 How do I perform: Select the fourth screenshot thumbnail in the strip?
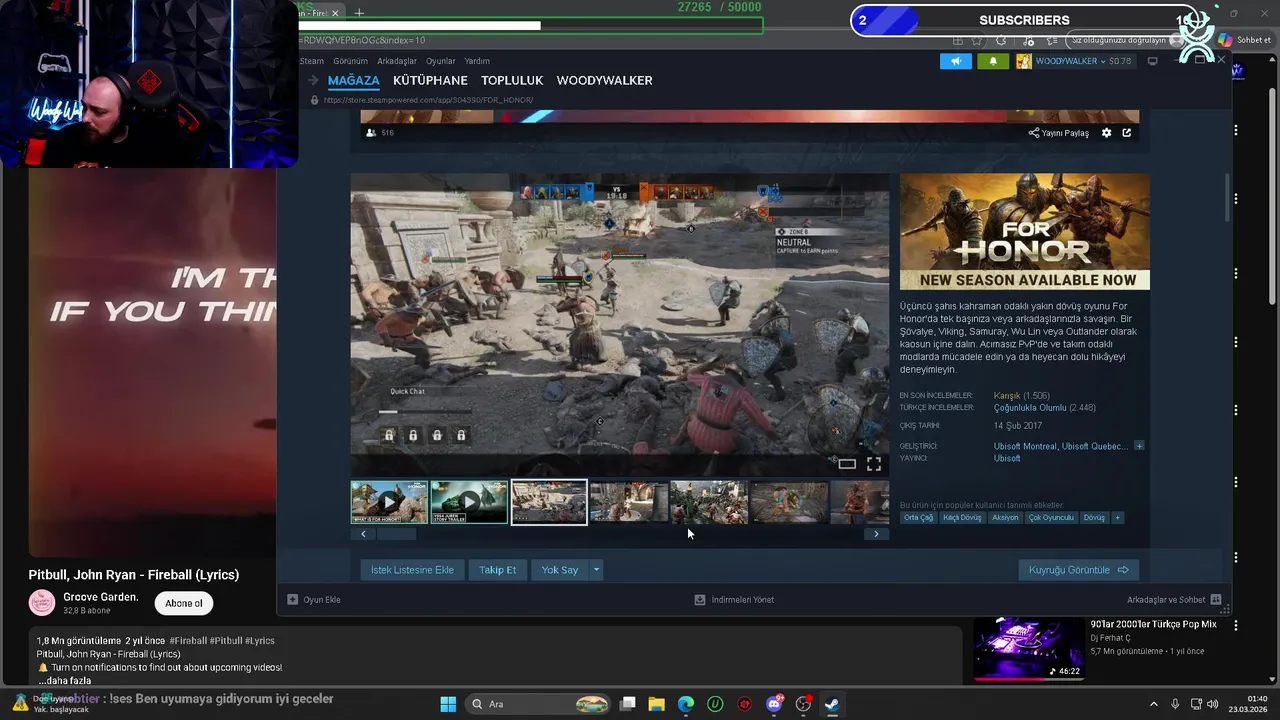[x=629, y=502]
